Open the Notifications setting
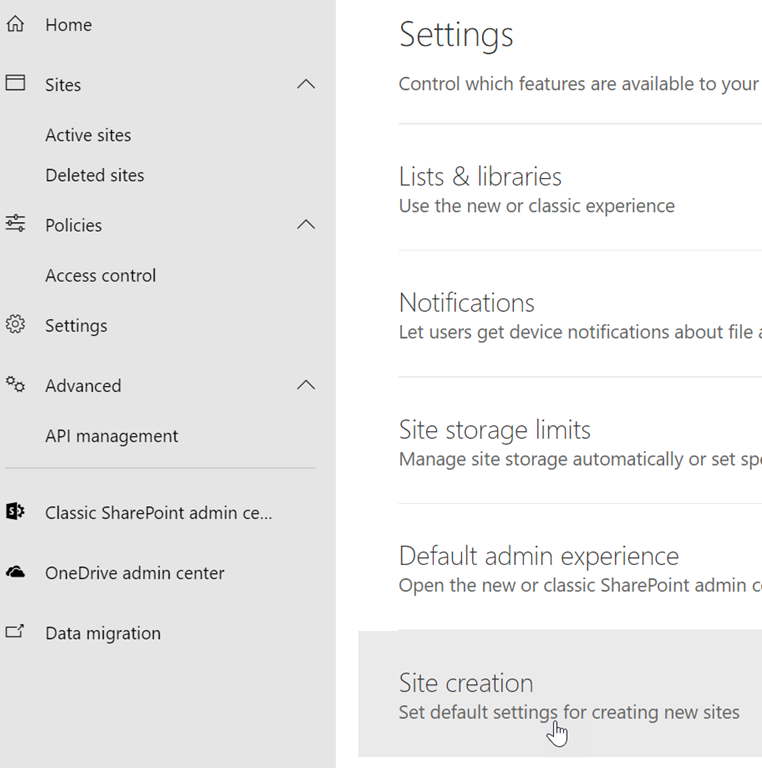 tap(467, 304)
